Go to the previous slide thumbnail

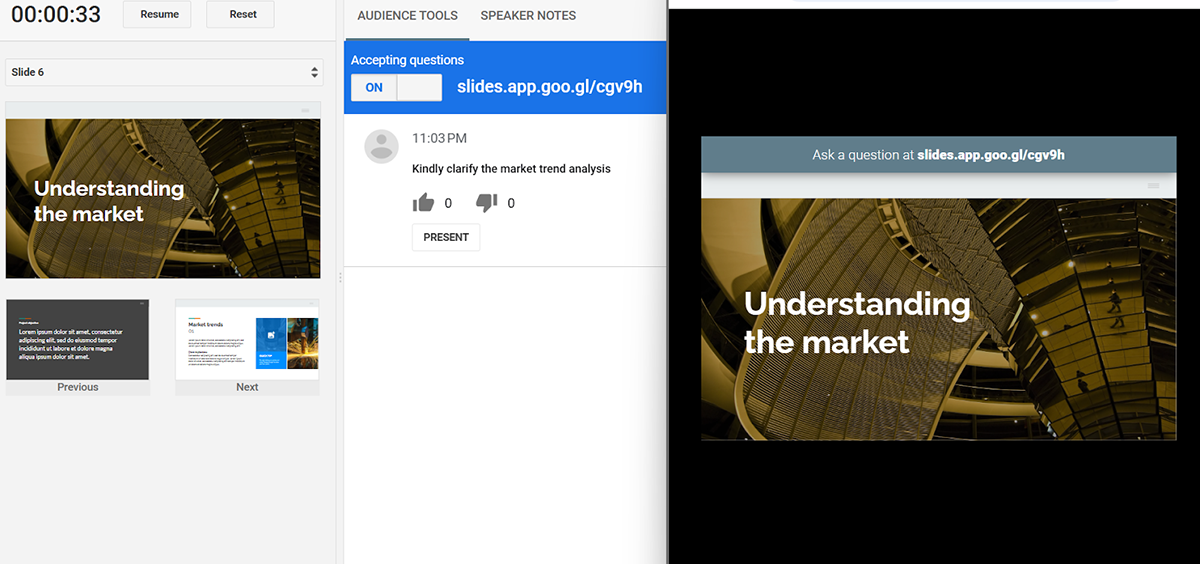(x=78, y=340)
